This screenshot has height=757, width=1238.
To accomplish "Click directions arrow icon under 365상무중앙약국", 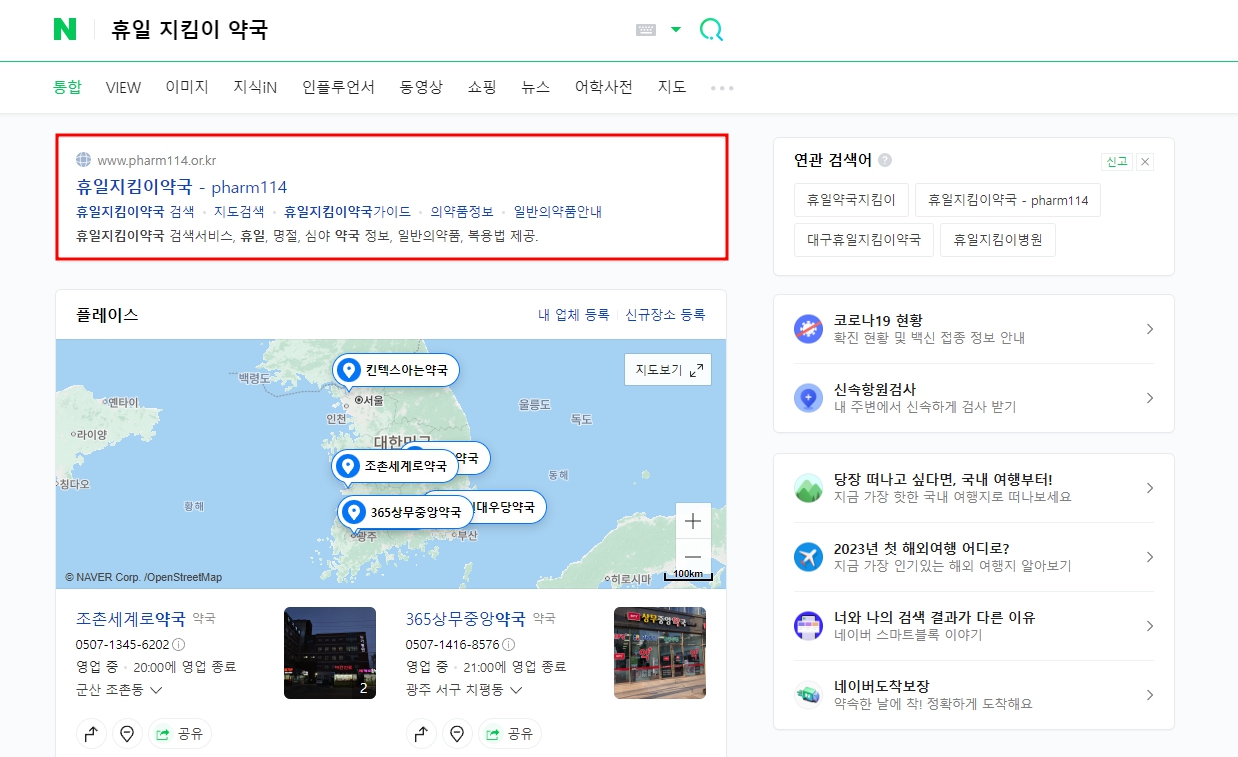I will 421,734.
